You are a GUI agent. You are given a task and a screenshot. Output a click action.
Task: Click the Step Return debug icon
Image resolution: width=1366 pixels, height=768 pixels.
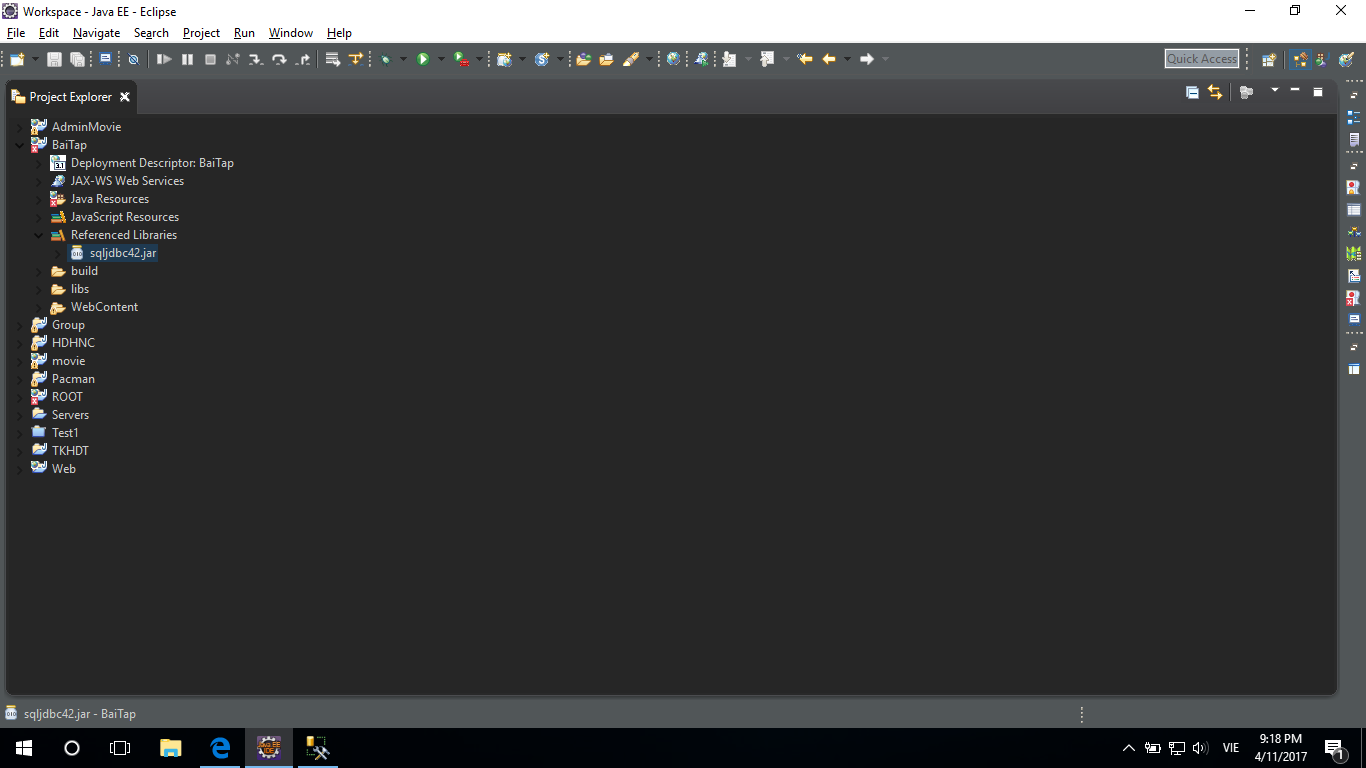(x=303, y=59)
